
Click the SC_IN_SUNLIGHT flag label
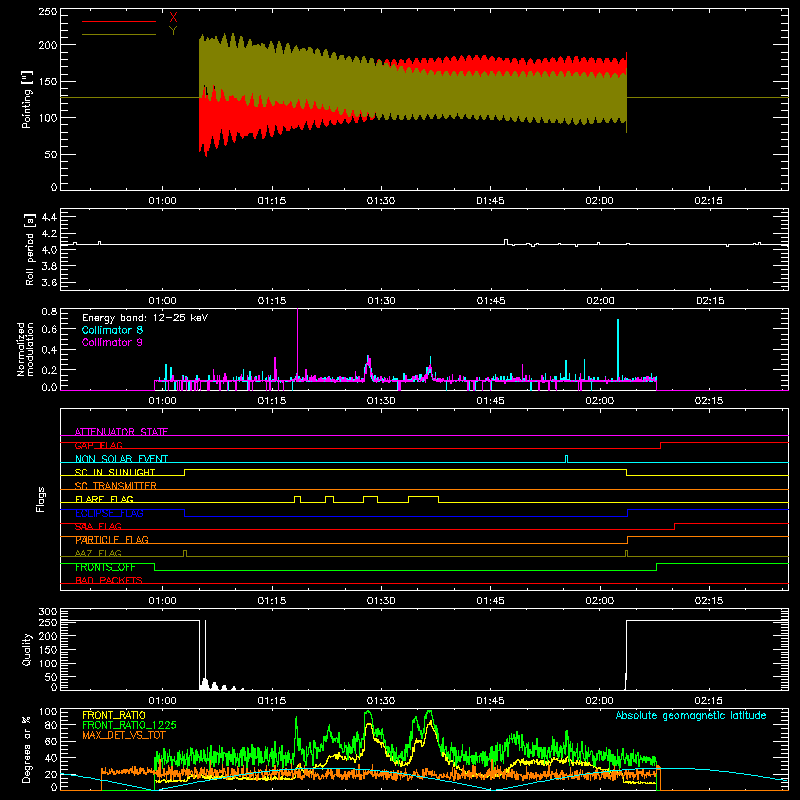pyautogui.click(x=115, y=472)
